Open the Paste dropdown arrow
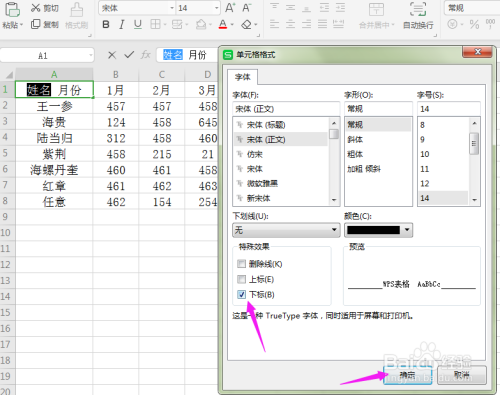 pyautogui.click(x=21, y=25)
